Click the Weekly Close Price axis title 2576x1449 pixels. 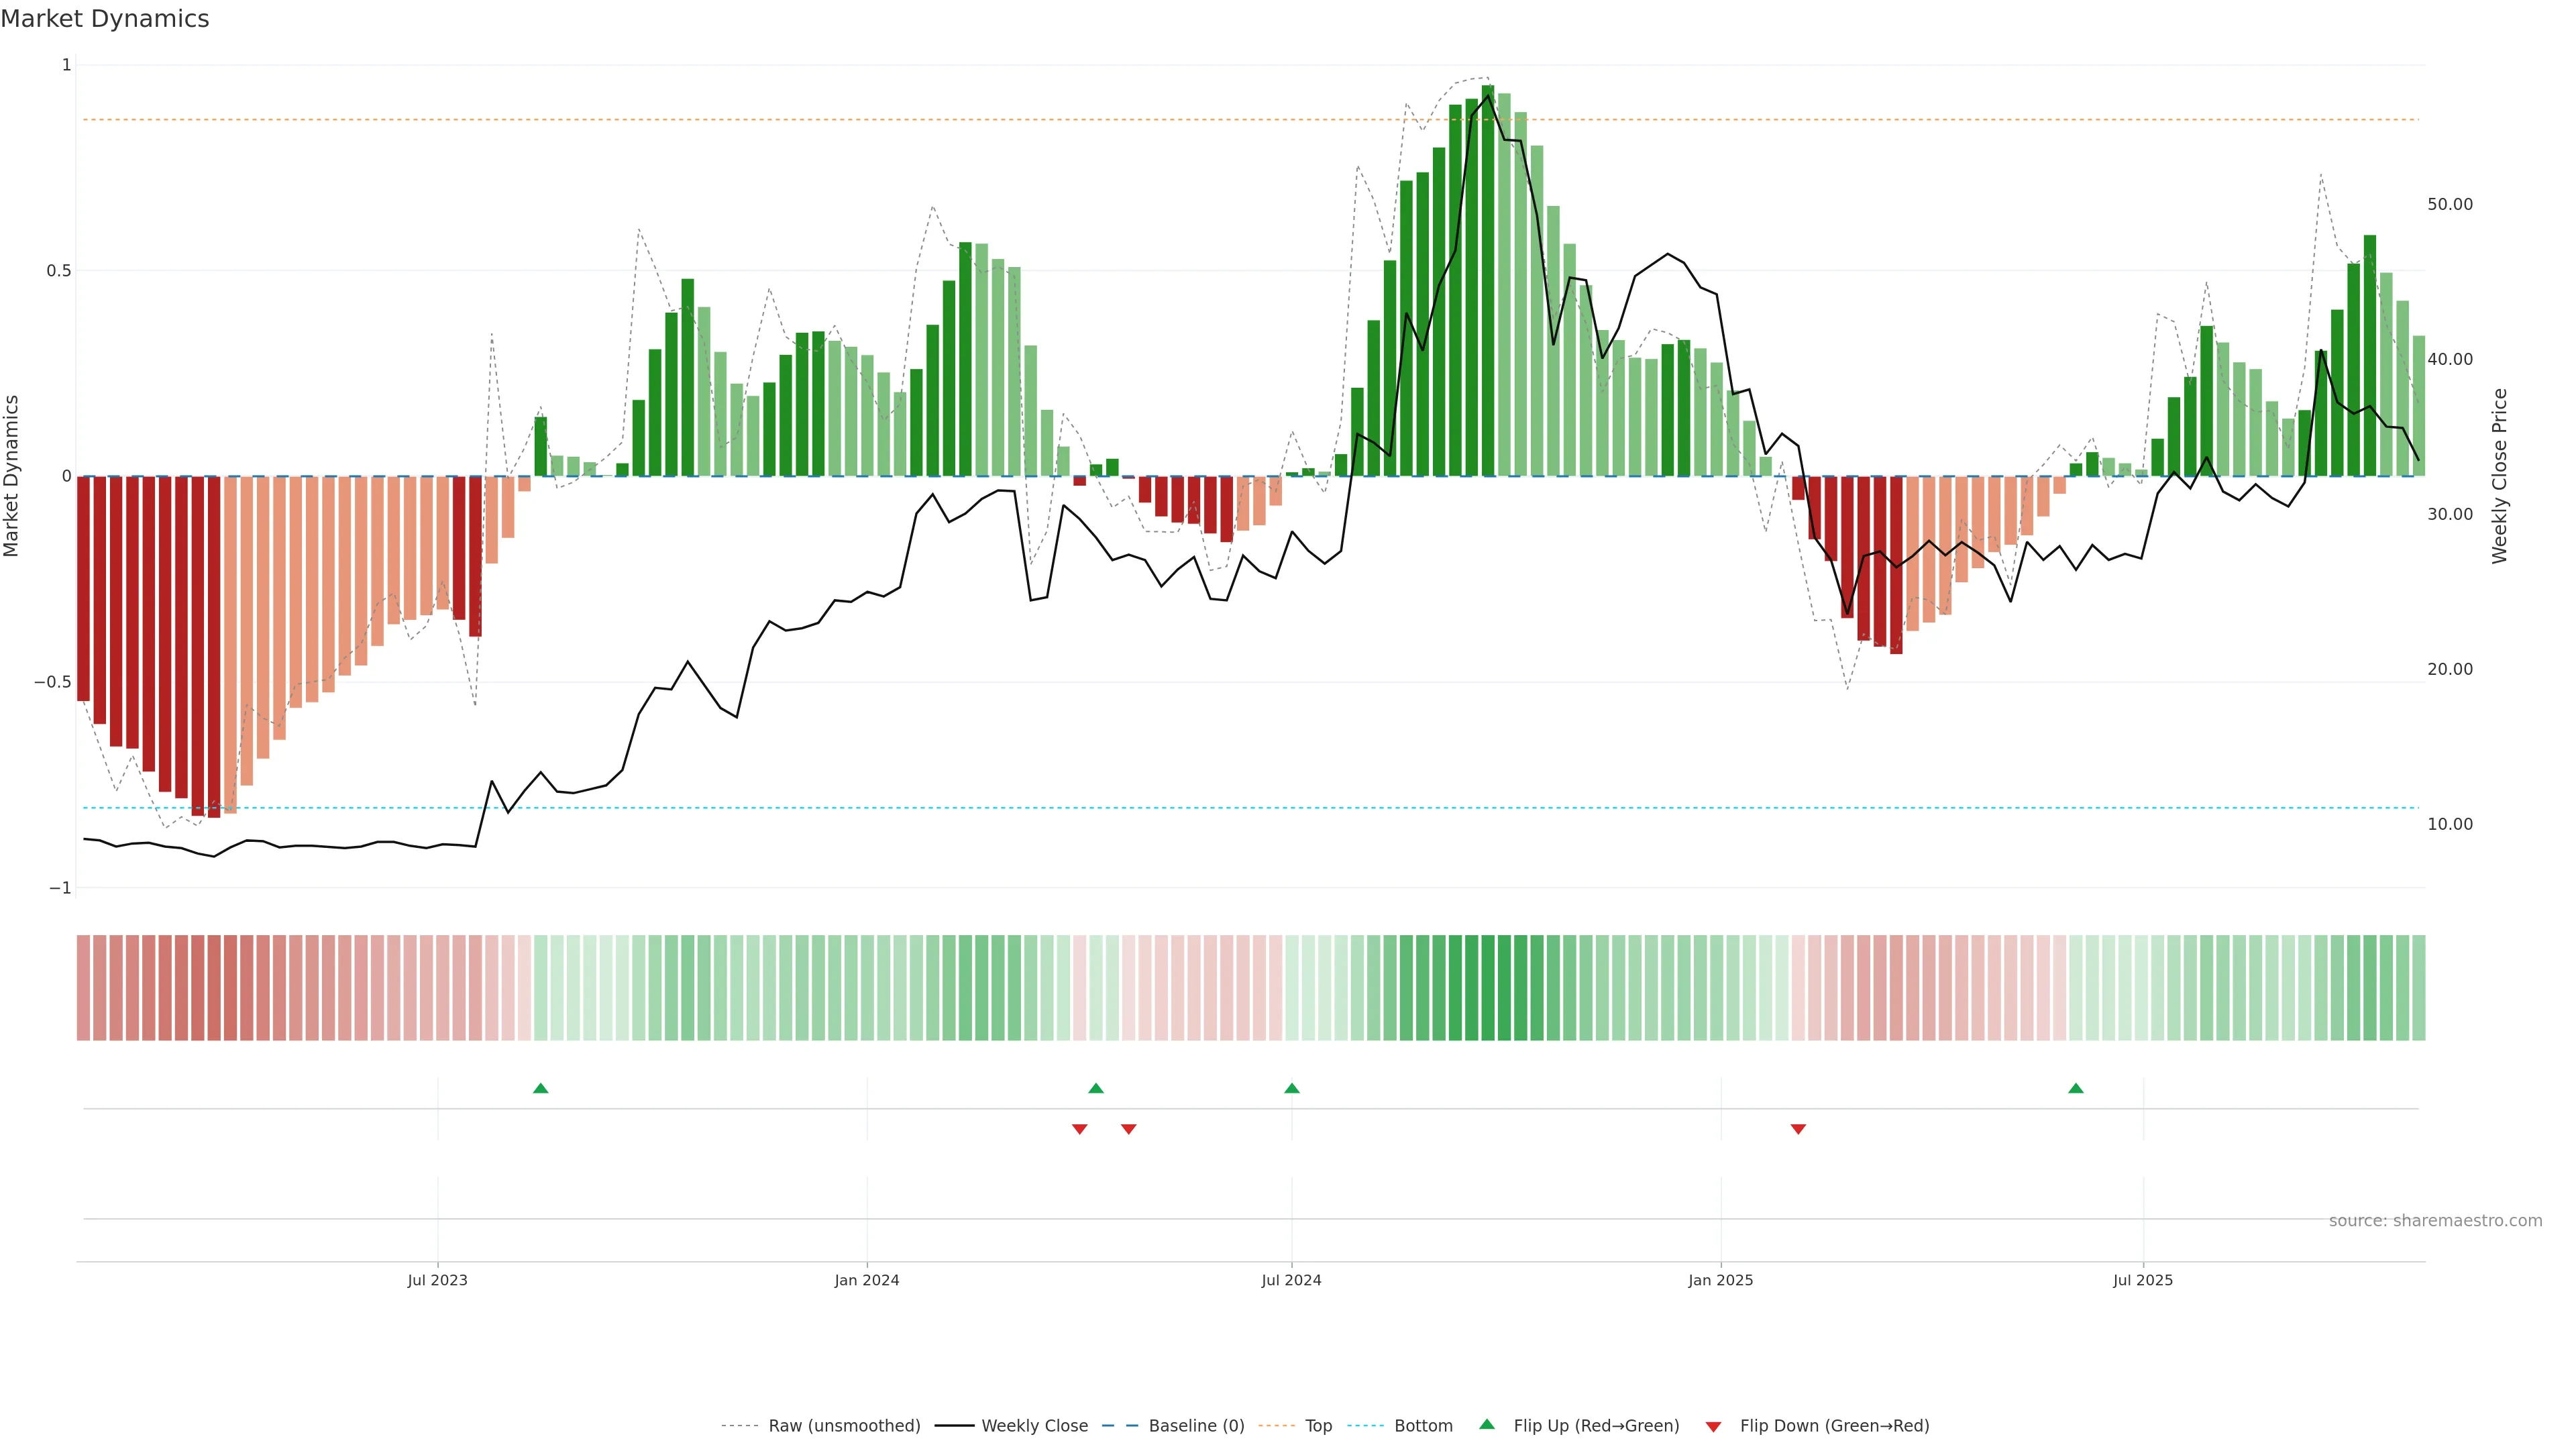[x=2499, y=476]
